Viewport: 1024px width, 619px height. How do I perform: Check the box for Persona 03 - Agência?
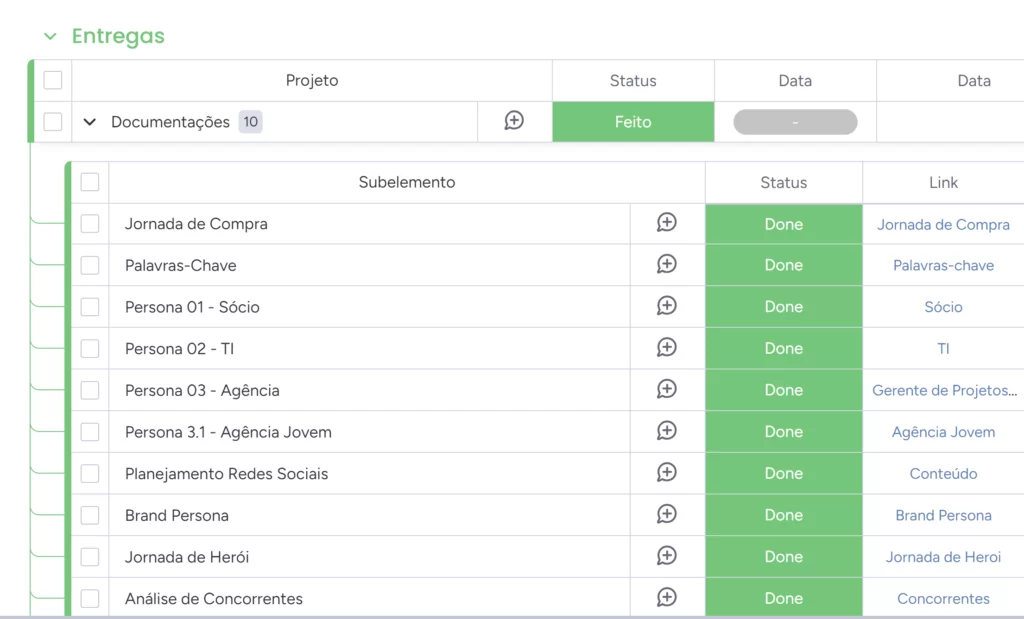coord(90,390)
